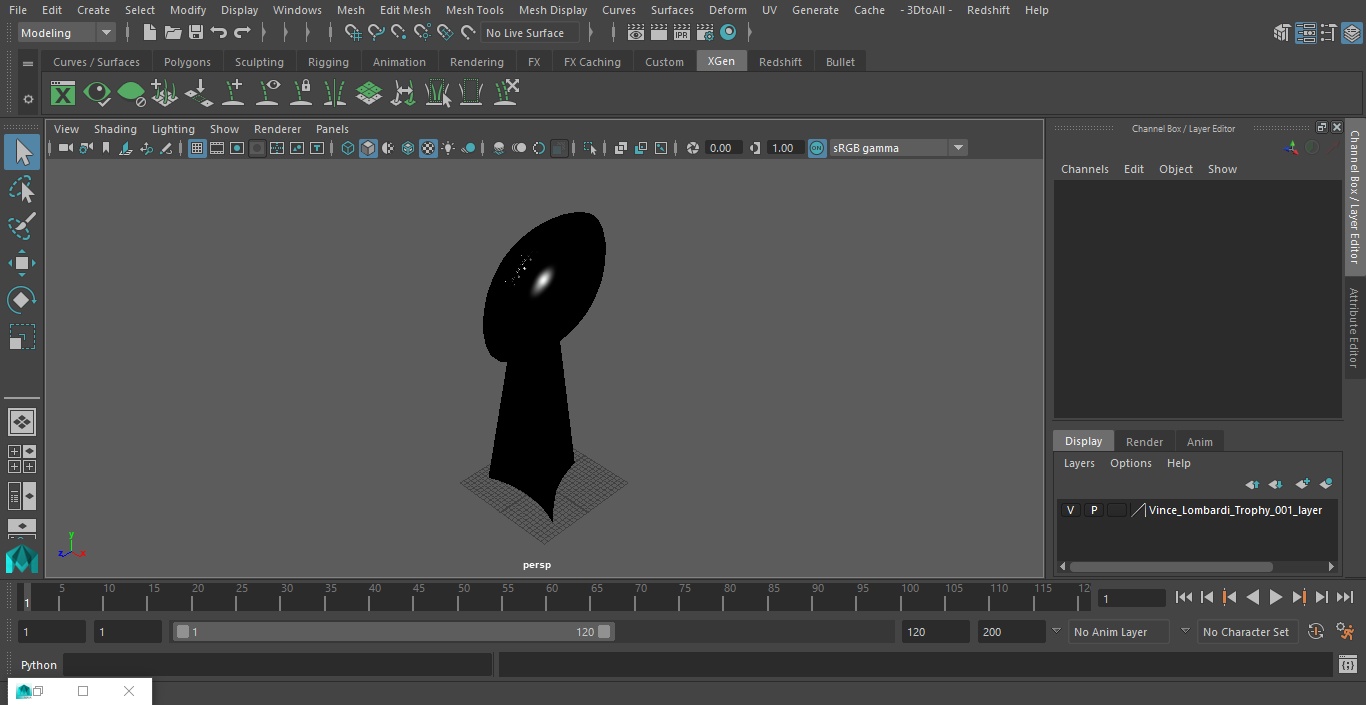Open the viewport Renderer menu

click(x=277, y=129)
